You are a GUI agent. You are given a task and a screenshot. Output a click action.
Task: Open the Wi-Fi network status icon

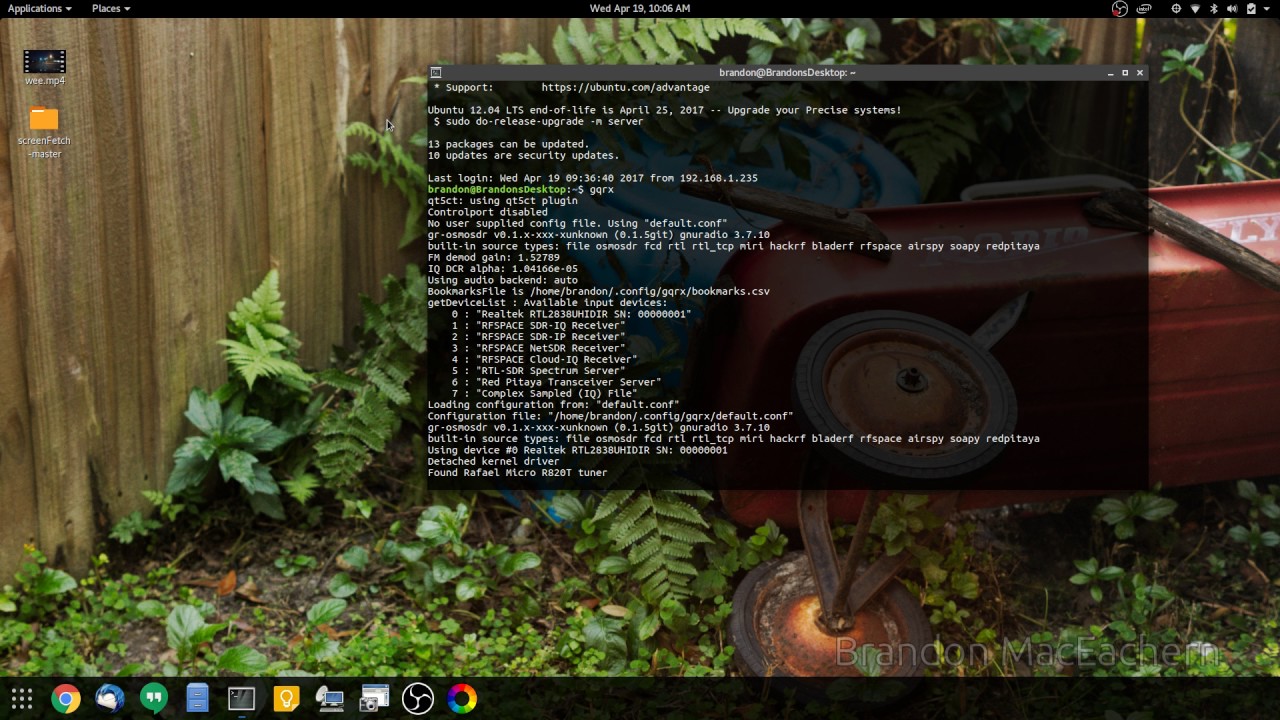pos(1195,8)
